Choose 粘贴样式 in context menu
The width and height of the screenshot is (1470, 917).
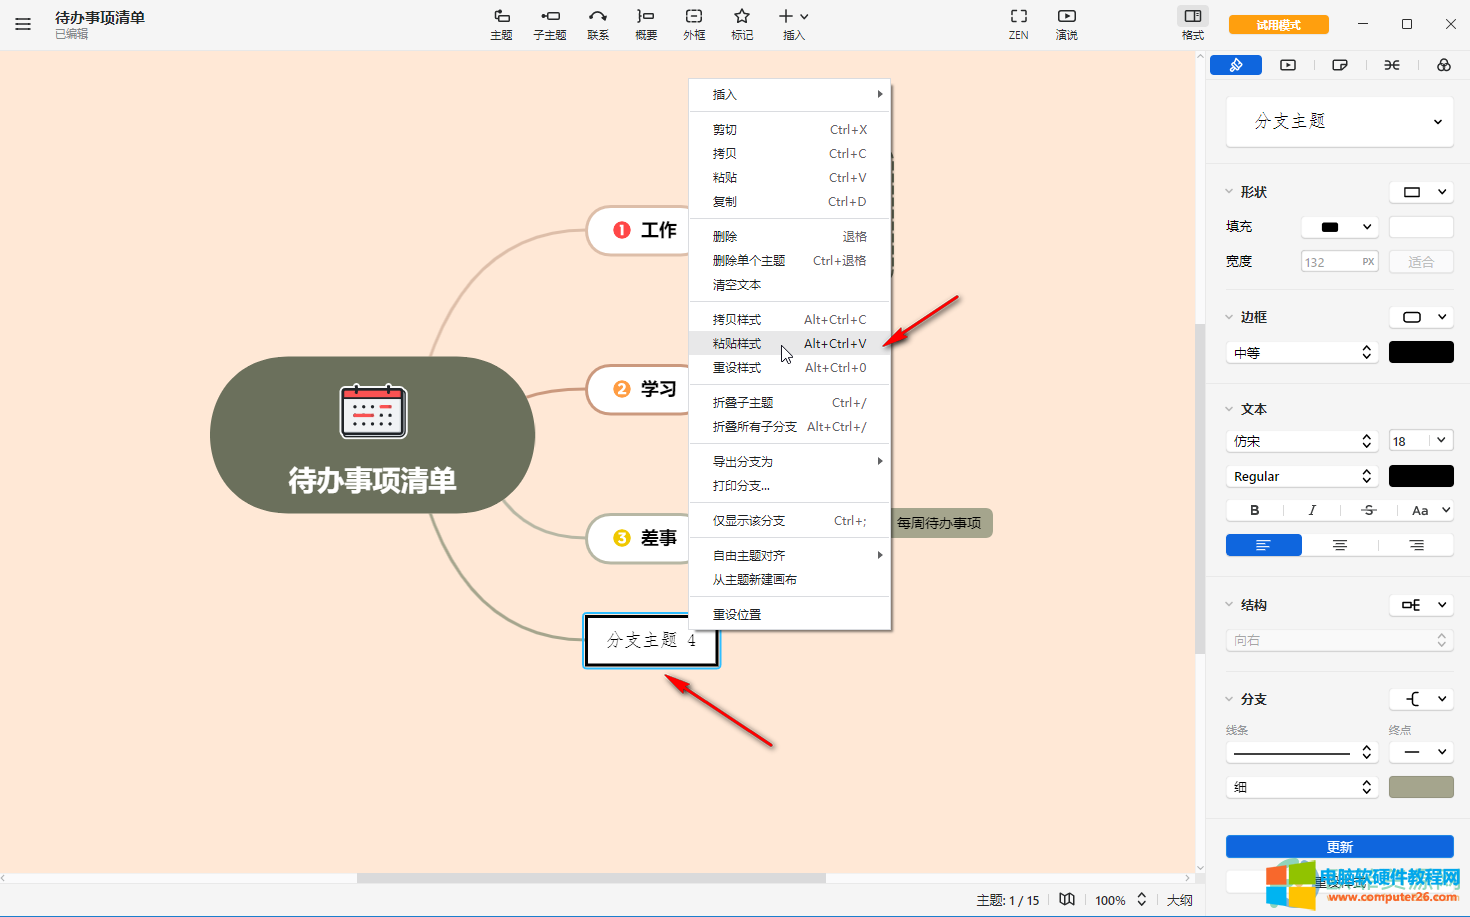pos(790,343)
